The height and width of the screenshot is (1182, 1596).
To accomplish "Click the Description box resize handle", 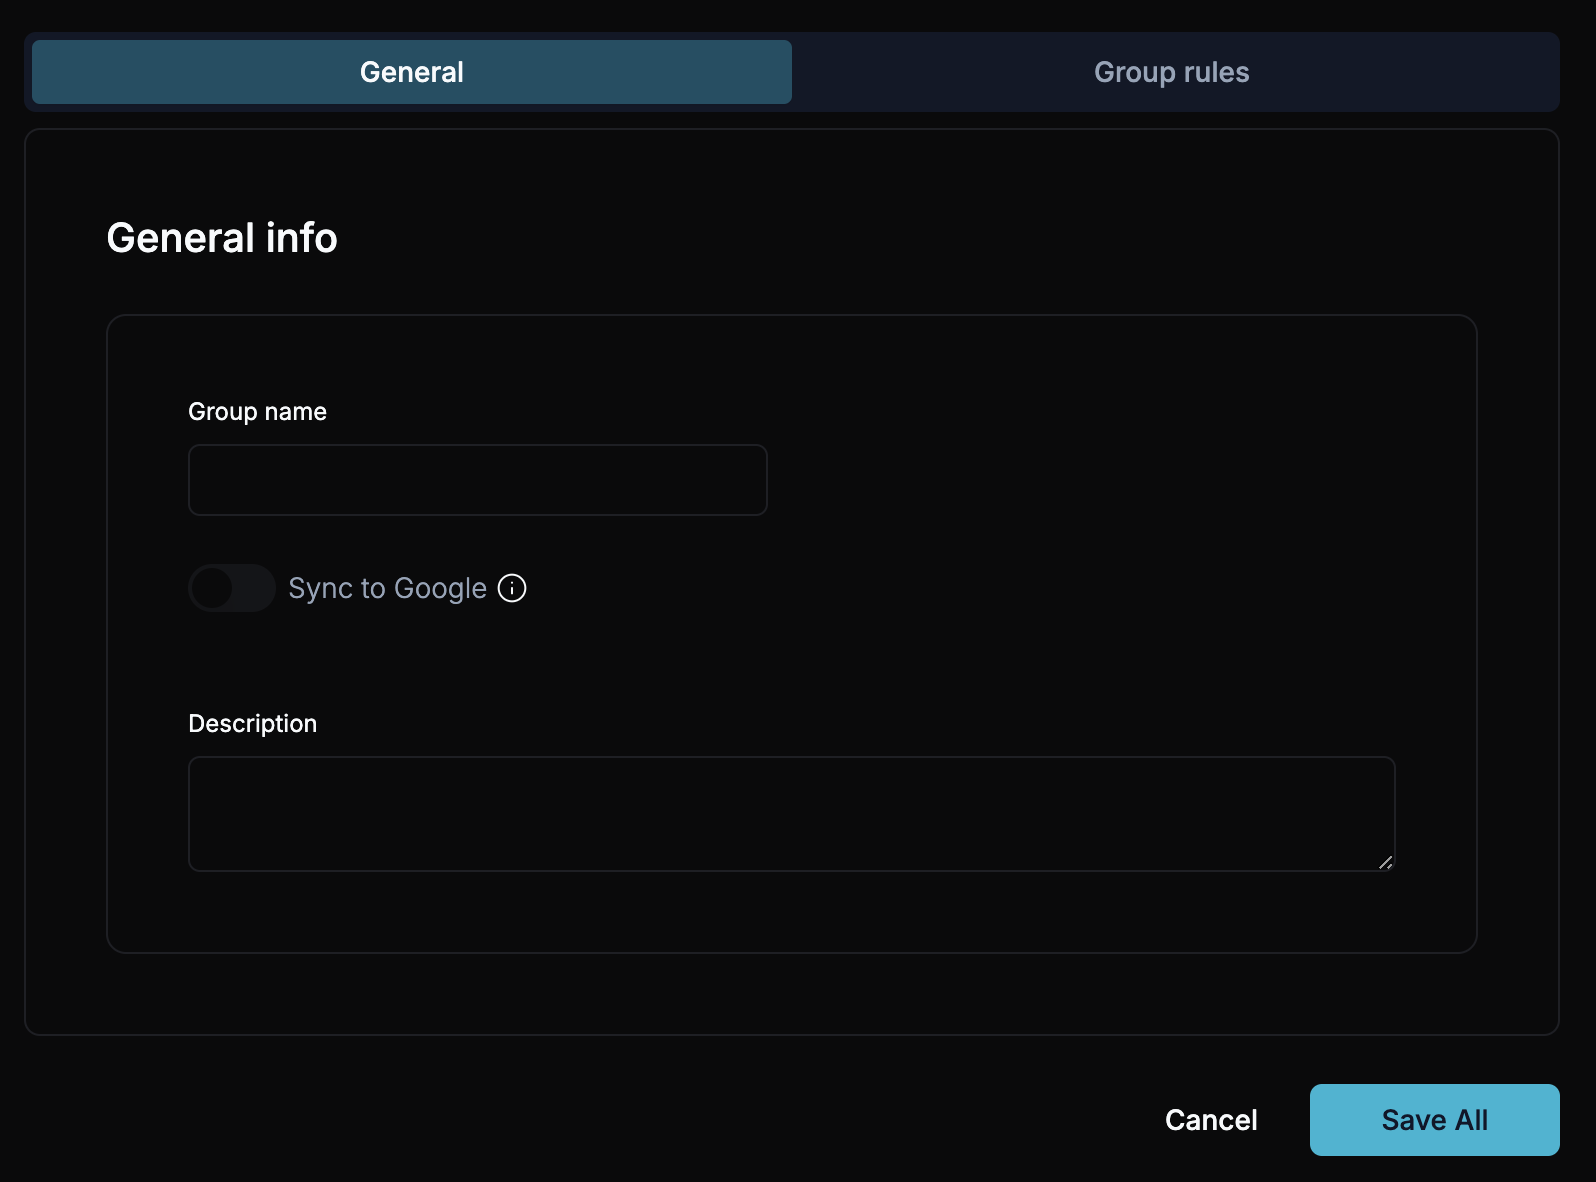I will tap(1385, 862).
